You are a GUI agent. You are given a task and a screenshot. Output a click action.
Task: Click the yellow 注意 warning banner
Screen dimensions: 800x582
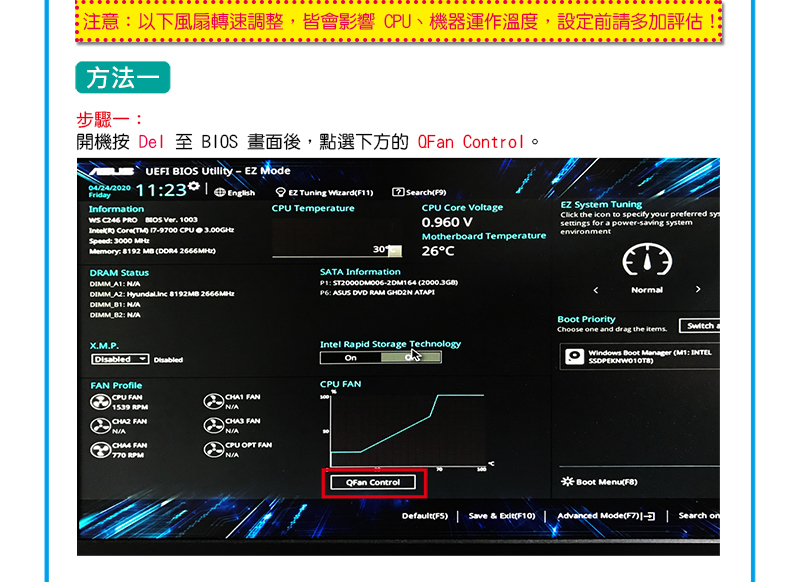pos(399,21)
